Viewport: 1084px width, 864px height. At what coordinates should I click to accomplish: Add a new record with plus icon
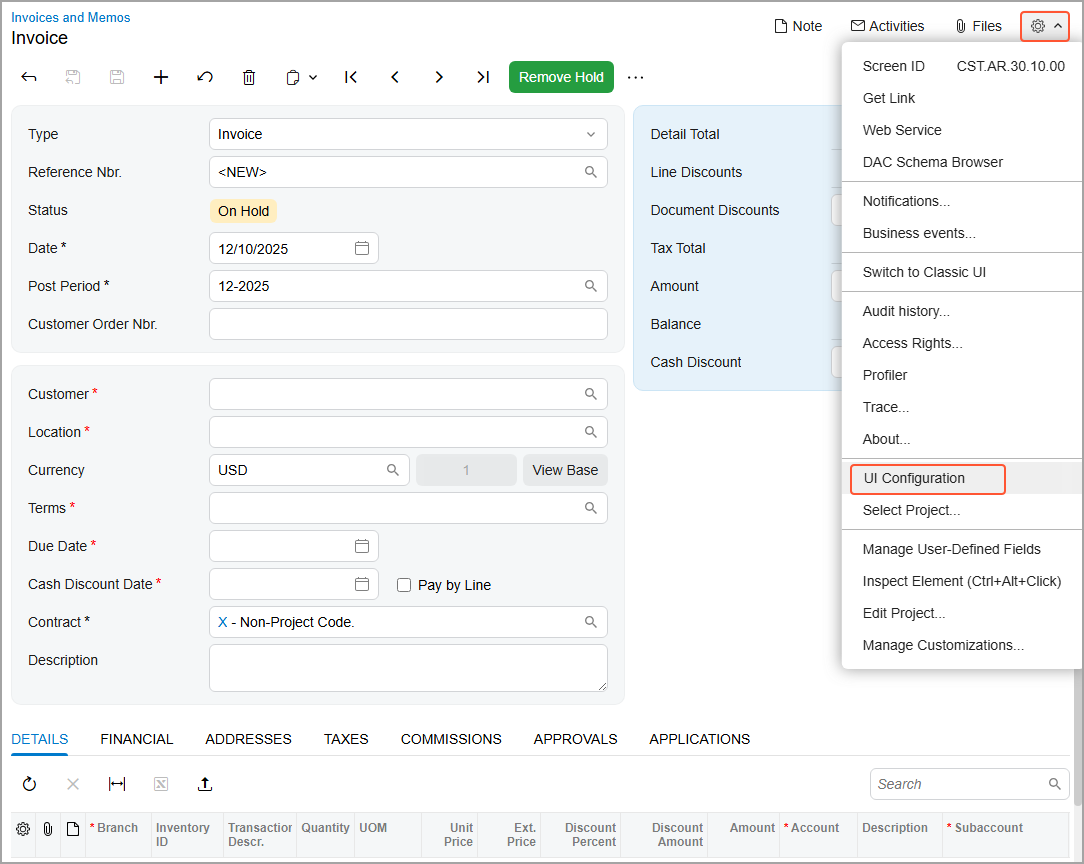click(x=161, y=77)
